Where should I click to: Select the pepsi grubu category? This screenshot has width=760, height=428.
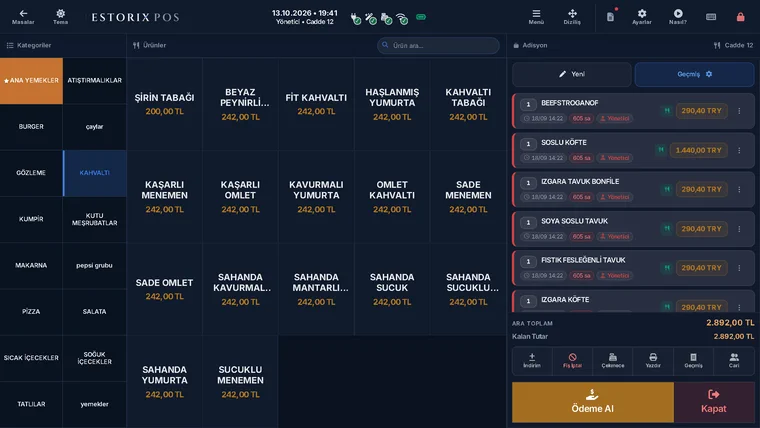(95, 266)
